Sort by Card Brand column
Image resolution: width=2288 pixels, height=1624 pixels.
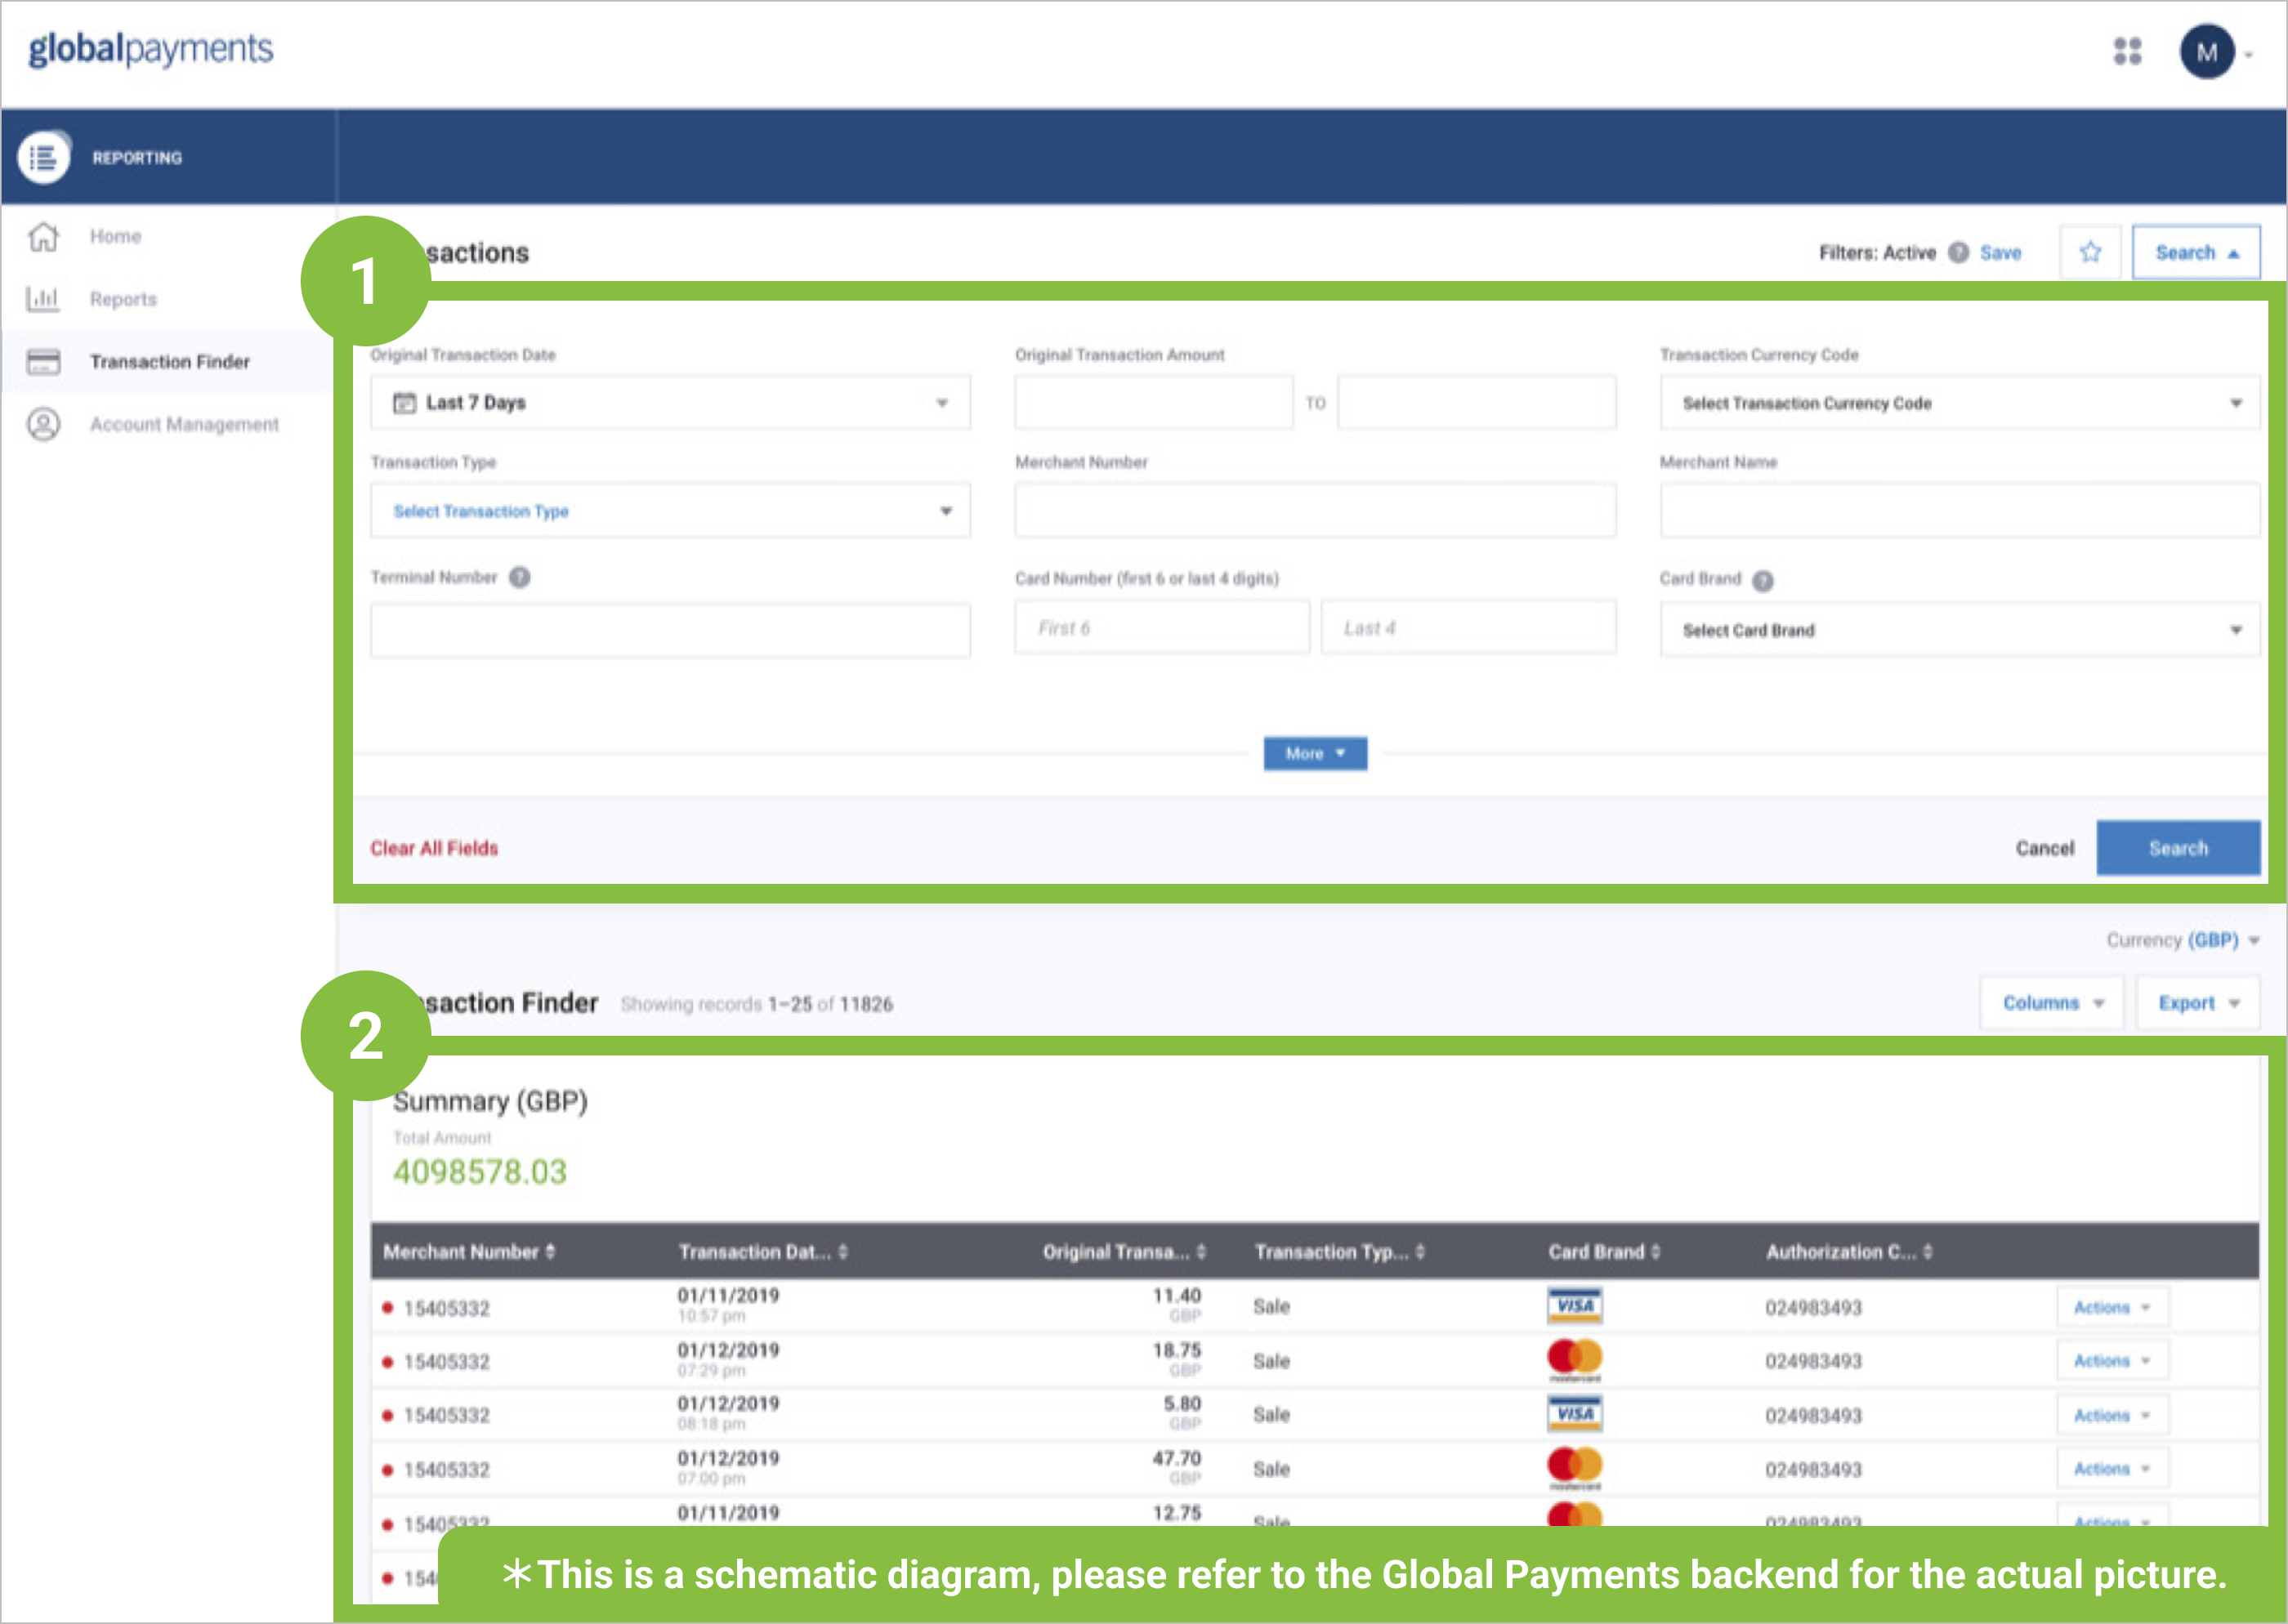pyautogui.click(x=1603, y=1251)
